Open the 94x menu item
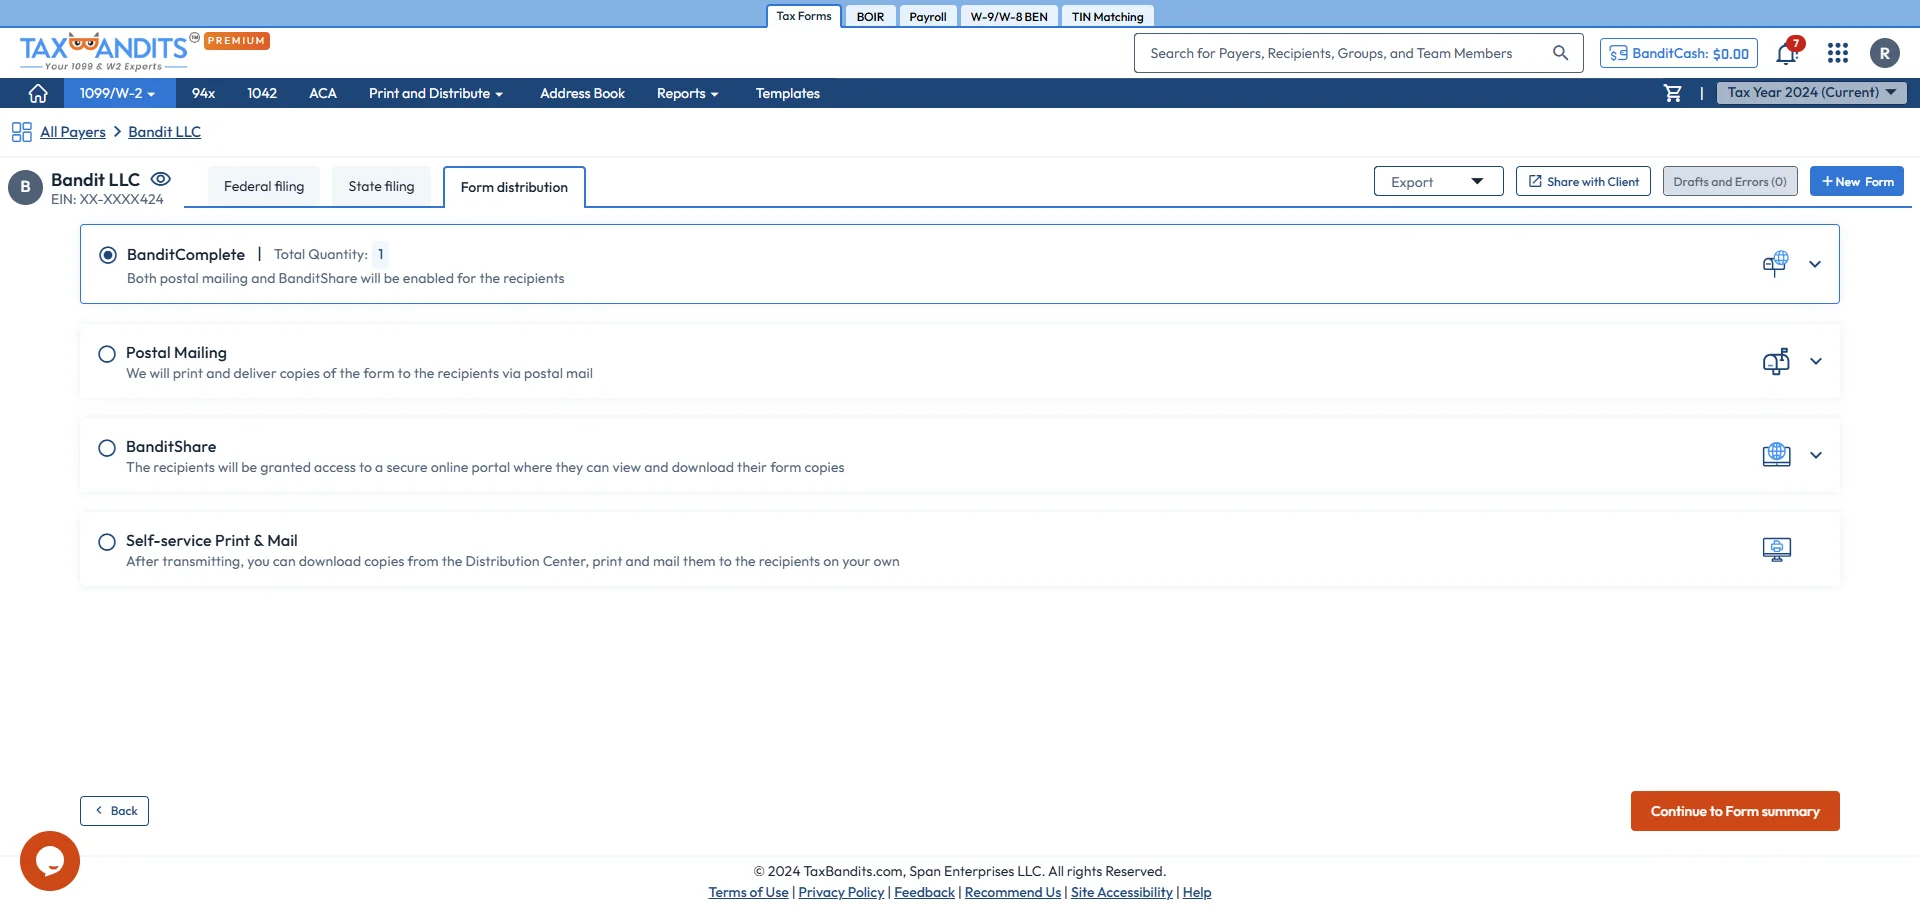The width and height of the screenshot is (1920, 911). tap(203, 93)
